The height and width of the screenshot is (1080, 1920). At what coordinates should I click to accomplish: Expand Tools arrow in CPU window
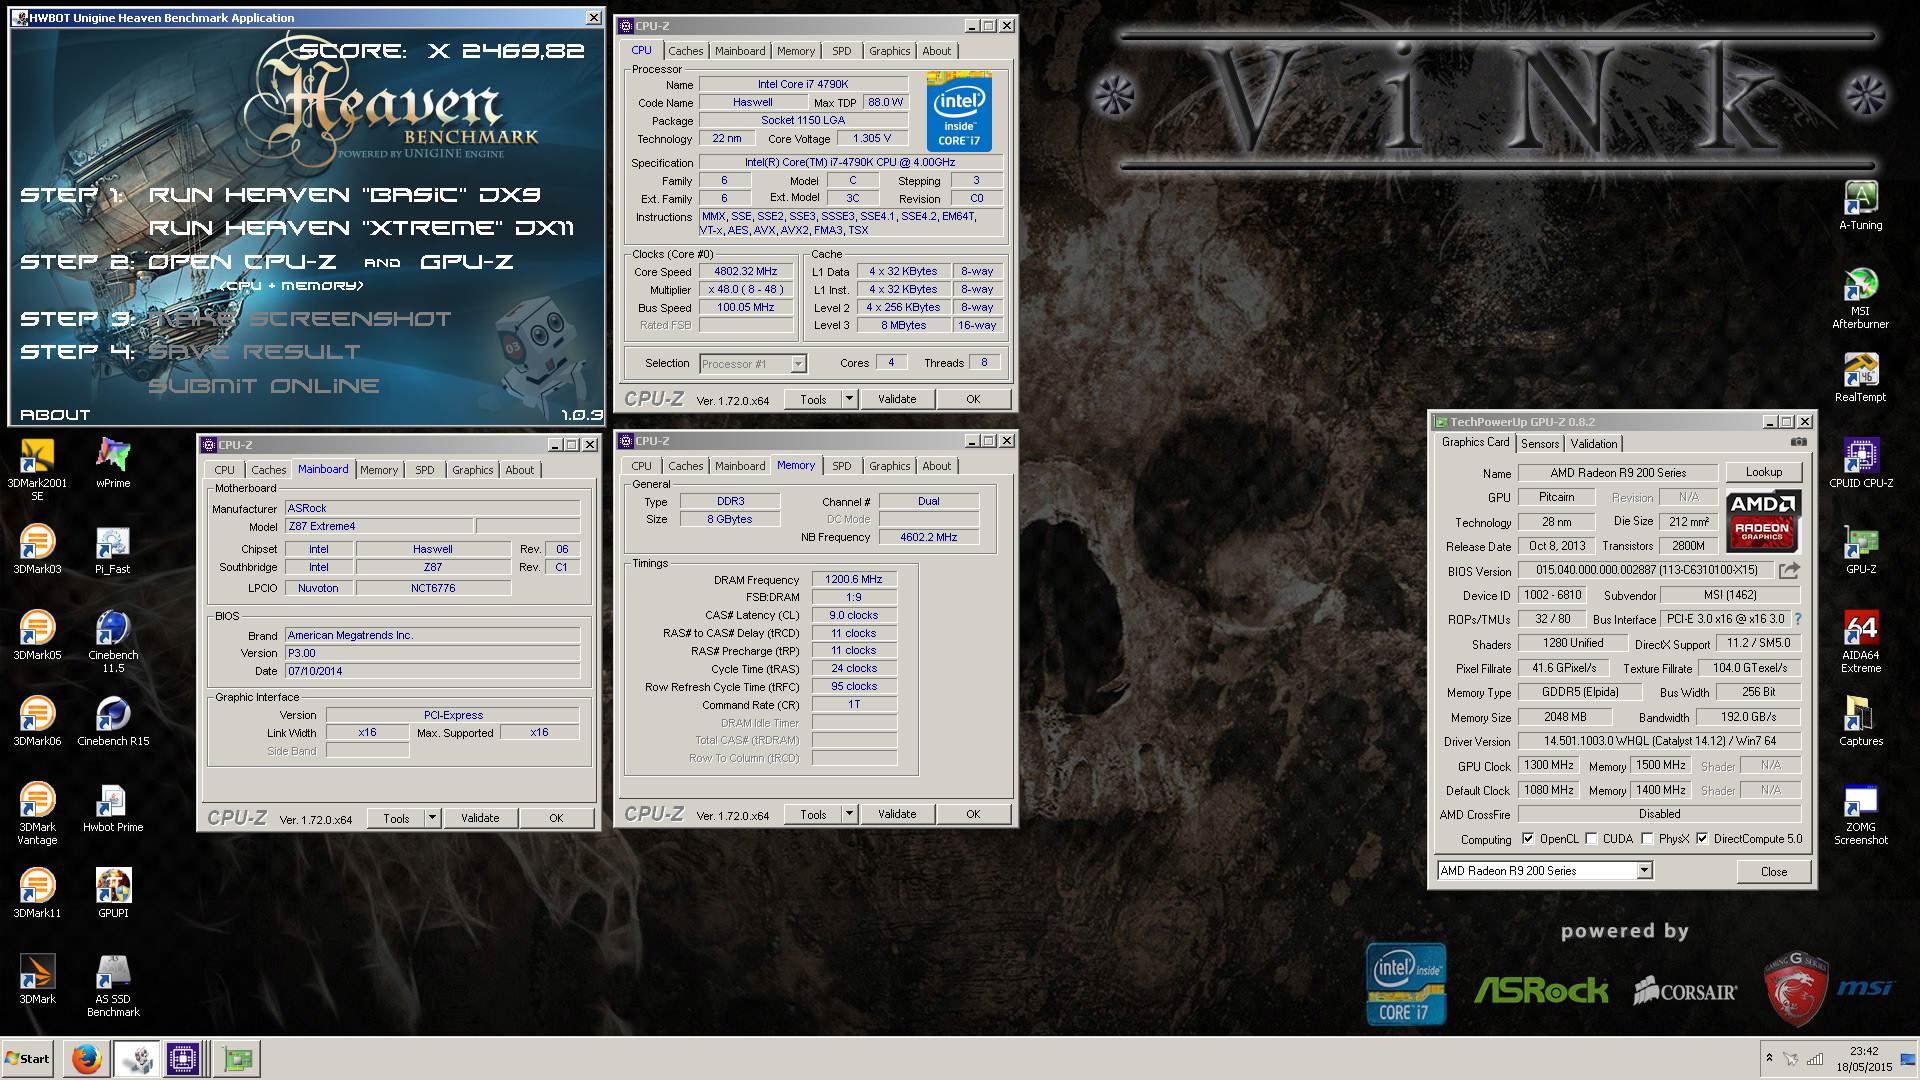point(848,399)
